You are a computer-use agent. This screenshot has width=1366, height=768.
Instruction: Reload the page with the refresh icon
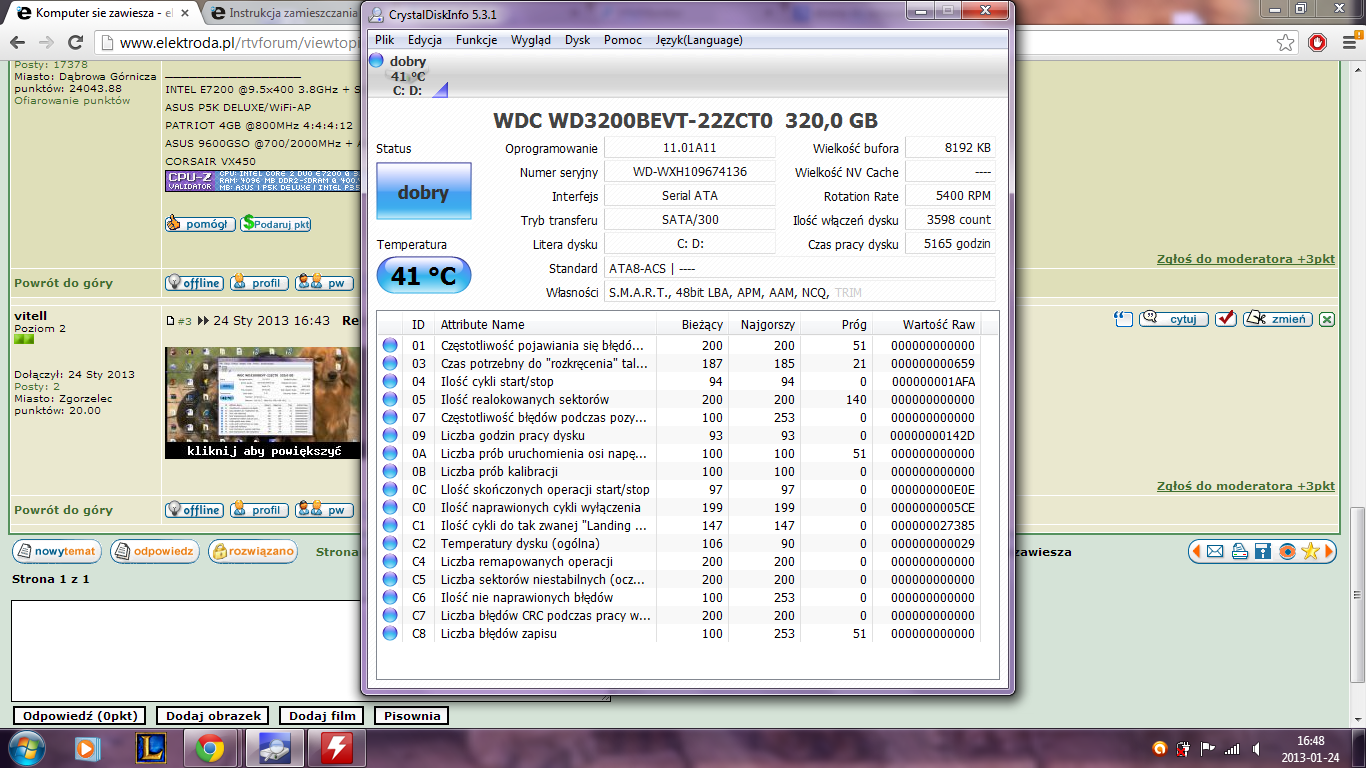pyautogui.click(x=75, y=43)
